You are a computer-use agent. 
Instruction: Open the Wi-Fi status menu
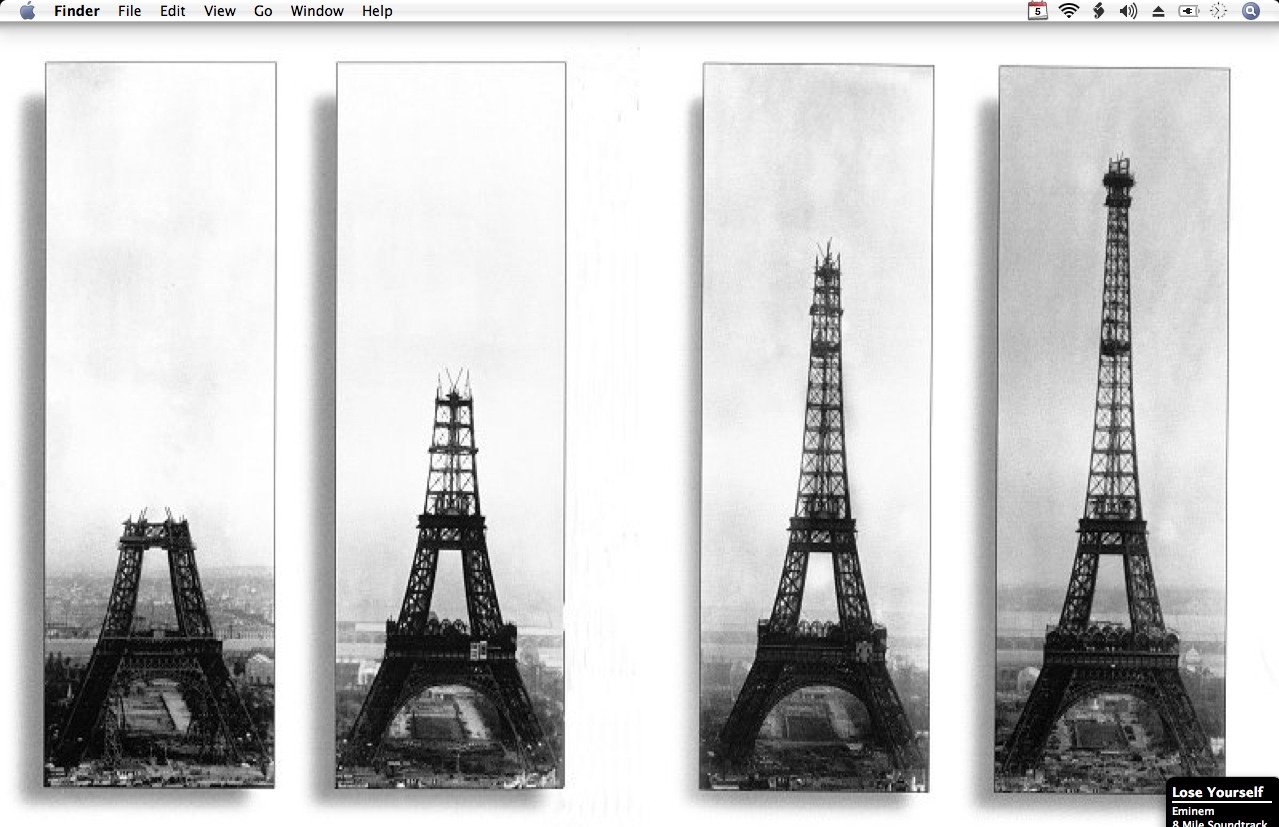(1069, 11)
